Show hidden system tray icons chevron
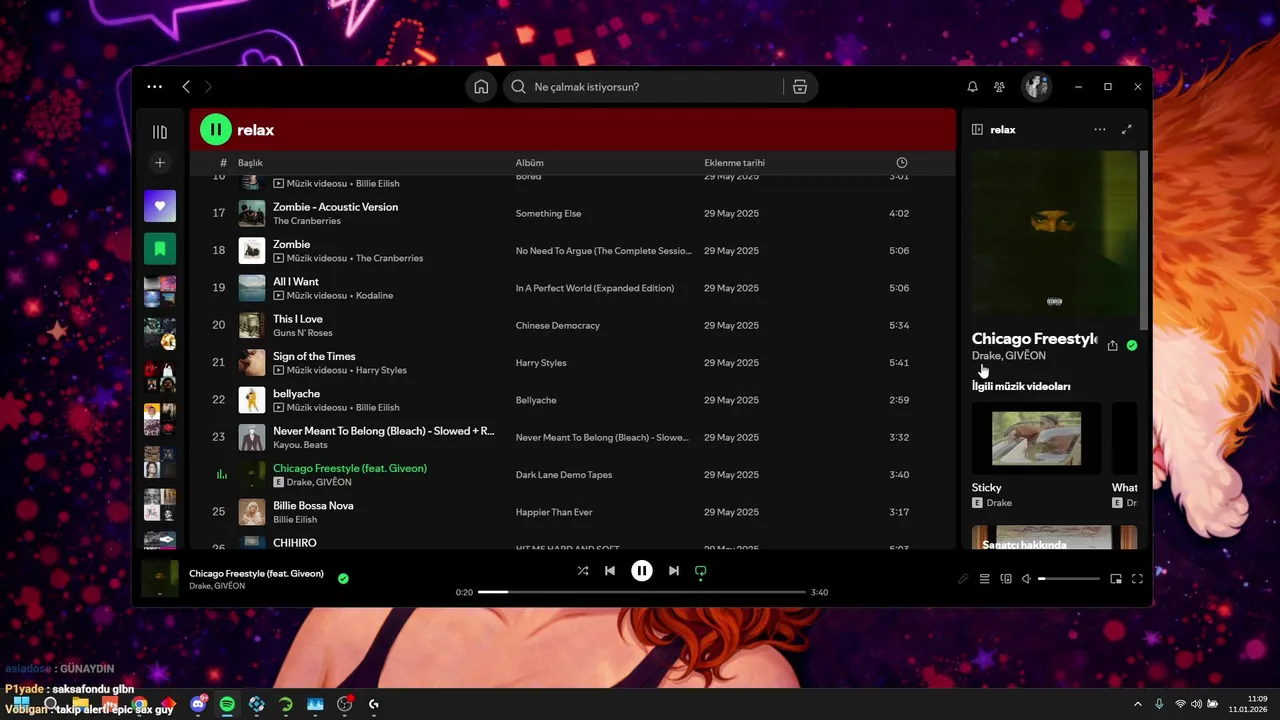This screenshot has width=1280, height=720. pos(1137,704)
